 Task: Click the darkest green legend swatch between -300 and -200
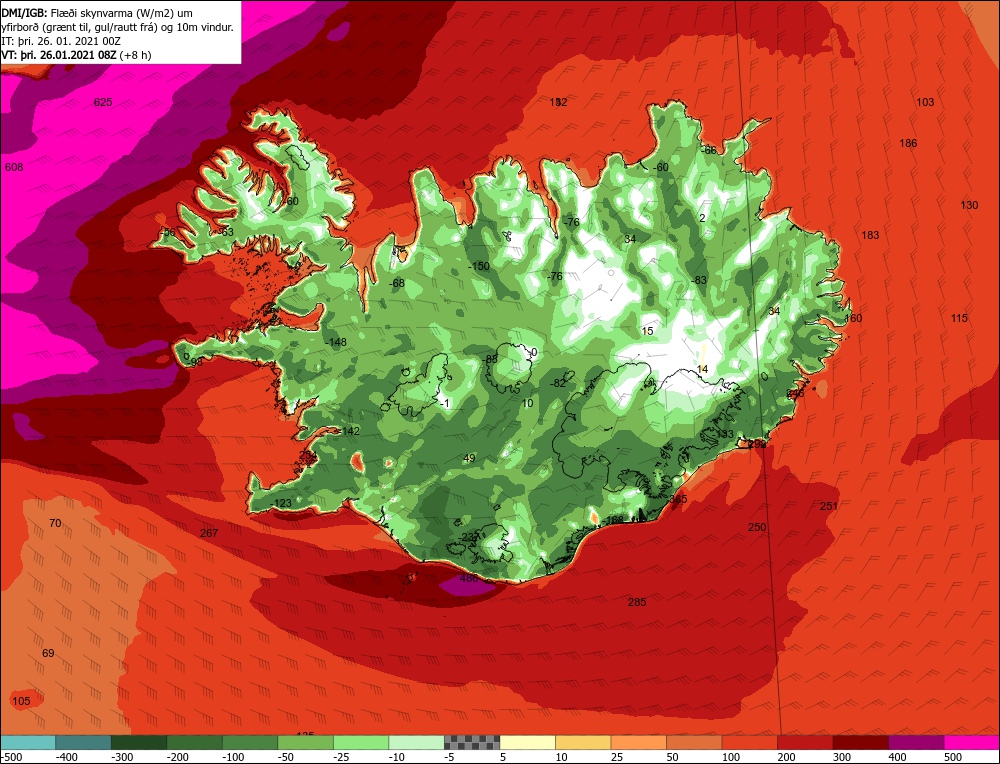point(139,742)
